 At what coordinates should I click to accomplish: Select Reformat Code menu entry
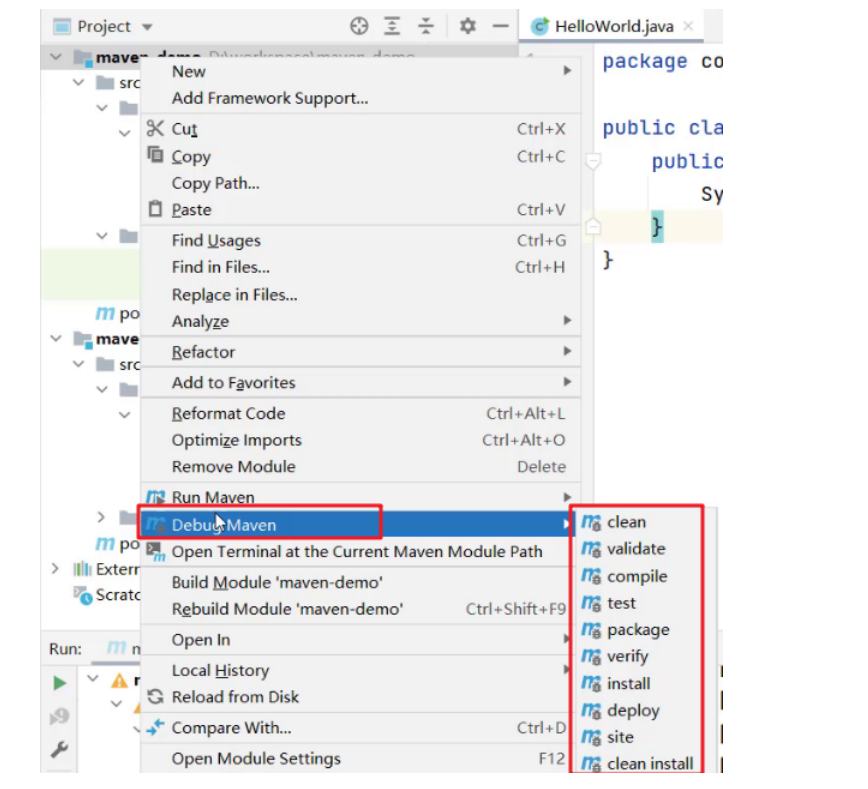tap(360, 414)
